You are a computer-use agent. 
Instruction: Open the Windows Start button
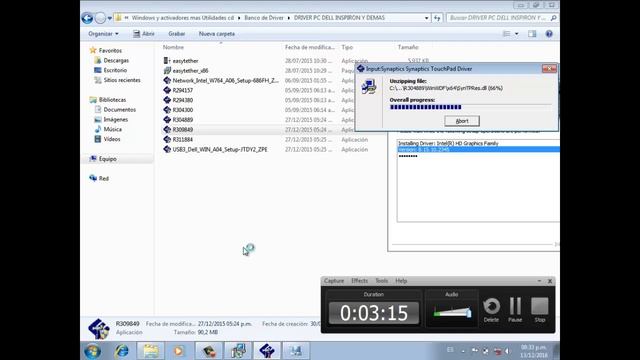pos(92,351)
